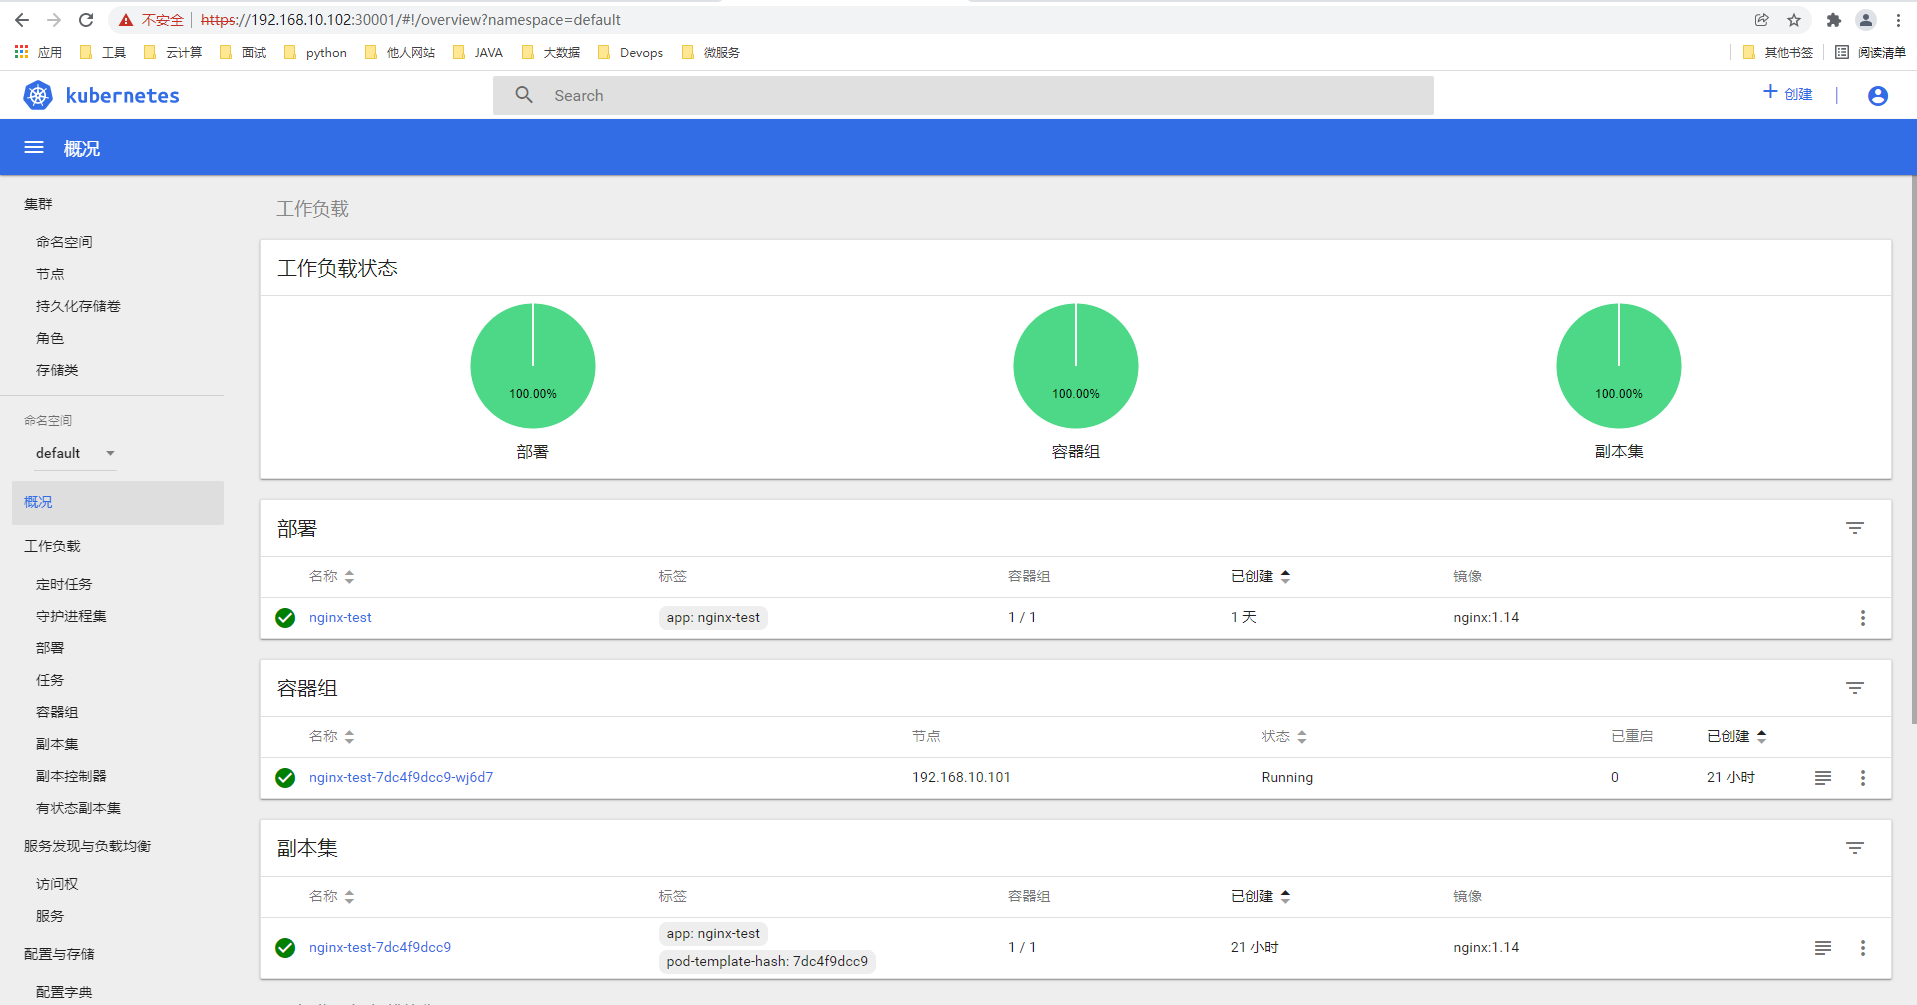Open pod nginx-test-7dc4f9dcc9-wj6d7 link
The width and height of the screenshot is (1917, 1005).
[x=401, y=778]
